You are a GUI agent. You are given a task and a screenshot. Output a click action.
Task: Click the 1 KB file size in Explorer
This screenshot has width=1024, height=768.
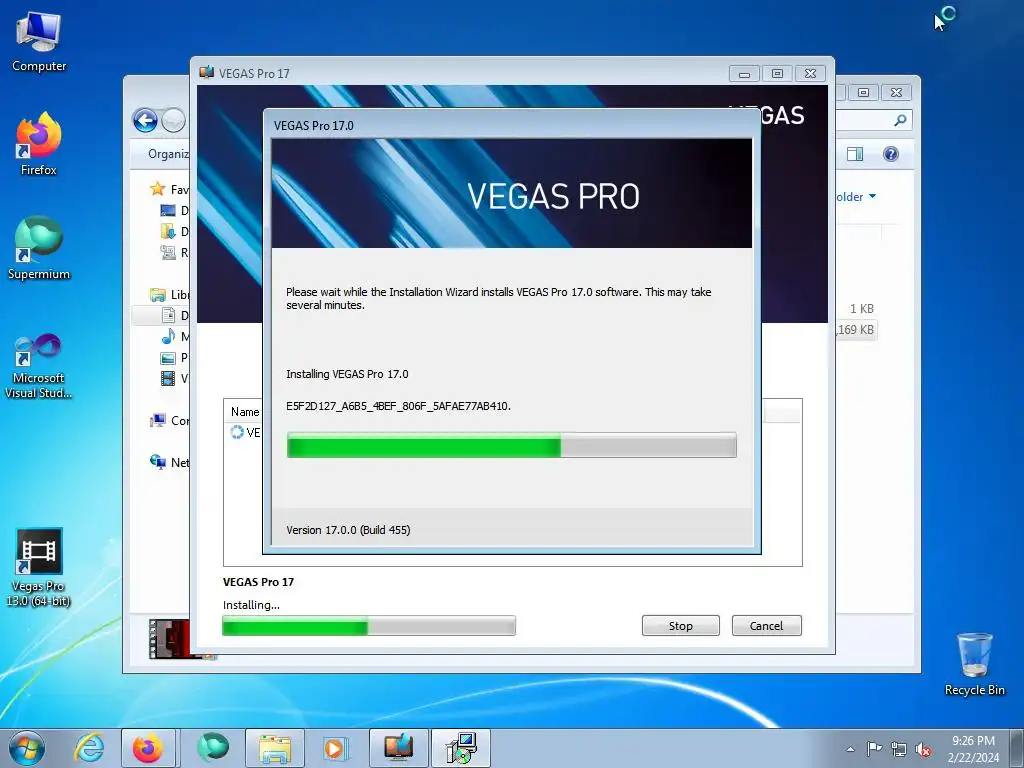[x=861, y=308]
